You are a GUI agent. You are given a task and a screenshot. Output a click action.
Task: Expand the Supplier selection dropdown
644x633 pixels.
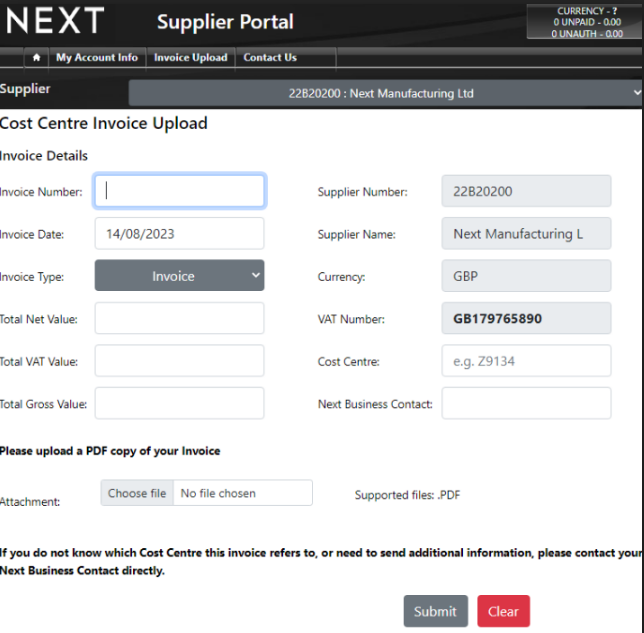click(386, 94)
